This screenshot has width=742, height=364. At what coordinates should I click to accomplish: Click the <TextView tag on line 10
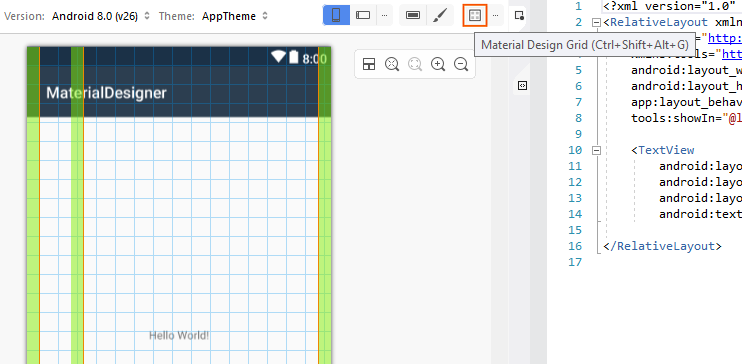pyautogui.click(x=662, y=150)
